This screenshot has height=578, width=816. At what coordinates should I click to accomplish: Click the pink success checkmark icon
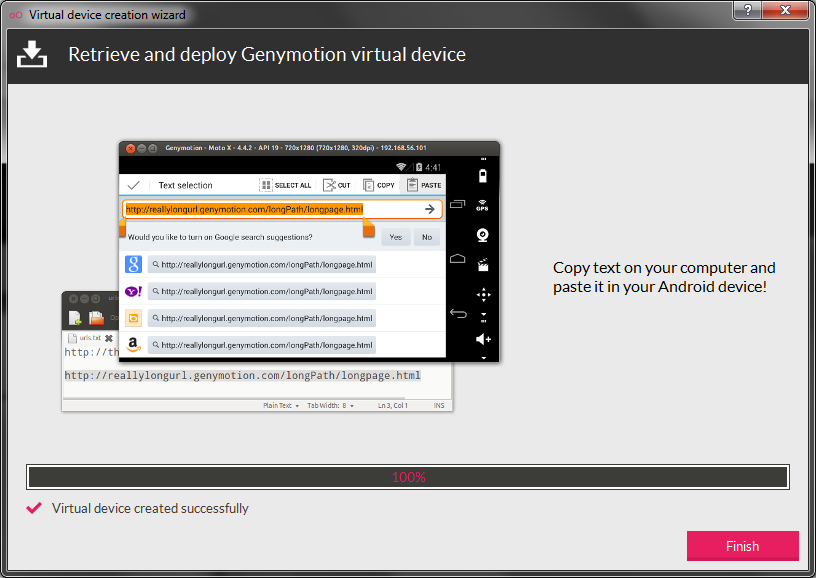click(x=34, y=508)
